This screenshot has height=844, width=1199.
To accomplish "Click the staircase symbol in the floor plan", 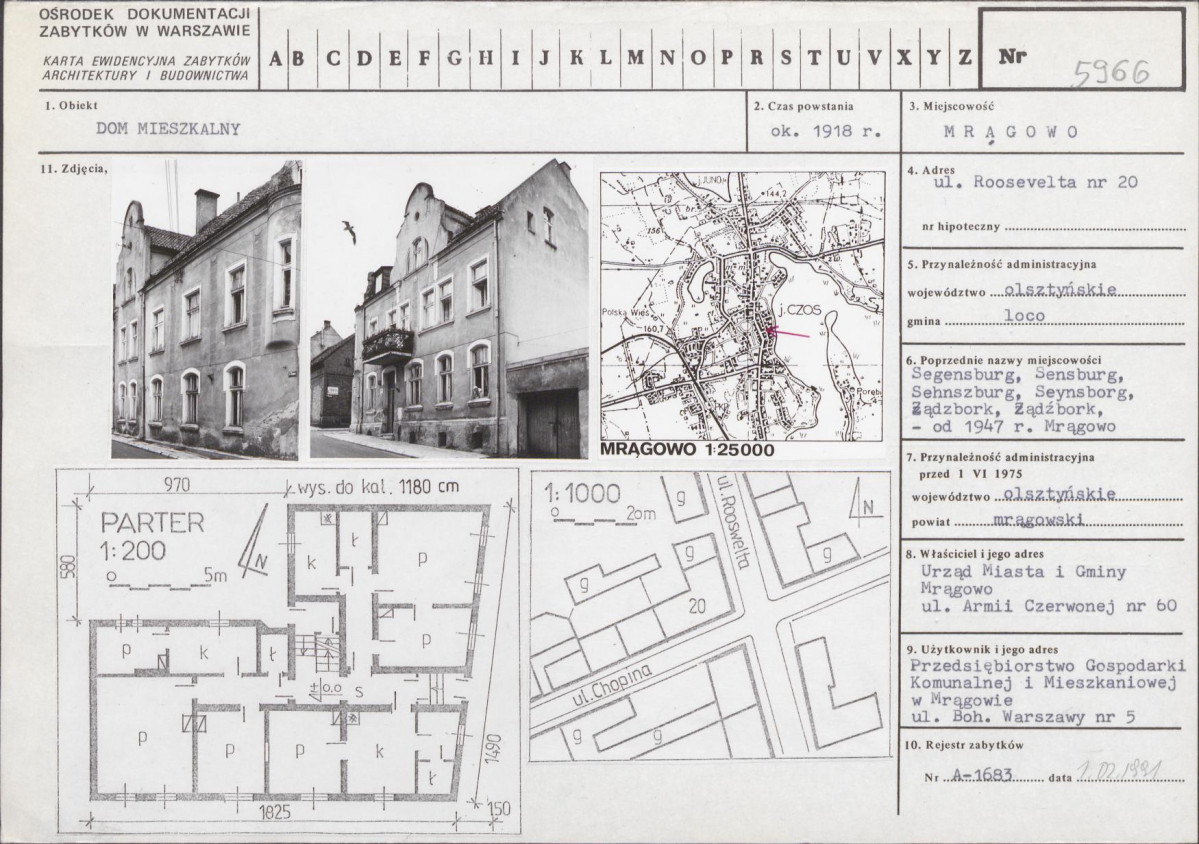I will [x=317, y=652].
